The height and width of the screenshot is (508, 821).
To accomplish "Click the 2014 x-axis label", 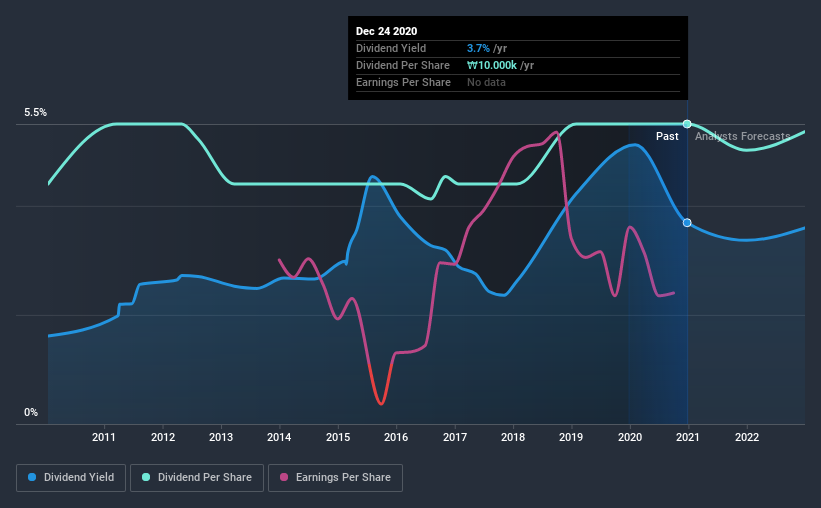I will point(279,437).
